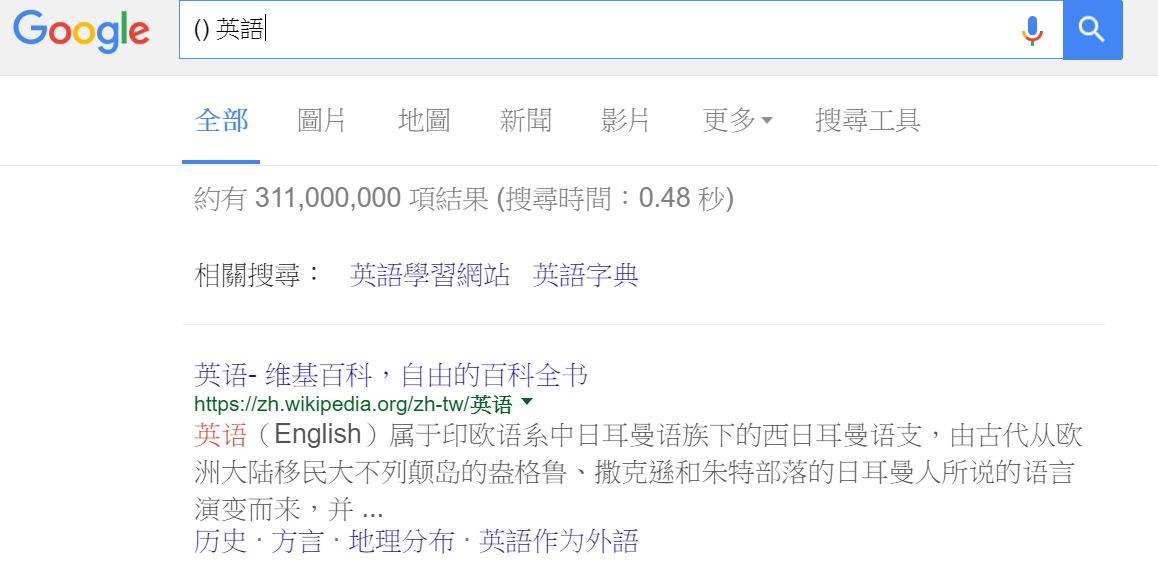Click the 相關搜尋 label
The width and height of the screenshot is (1158, 566).
pos(258,276)
